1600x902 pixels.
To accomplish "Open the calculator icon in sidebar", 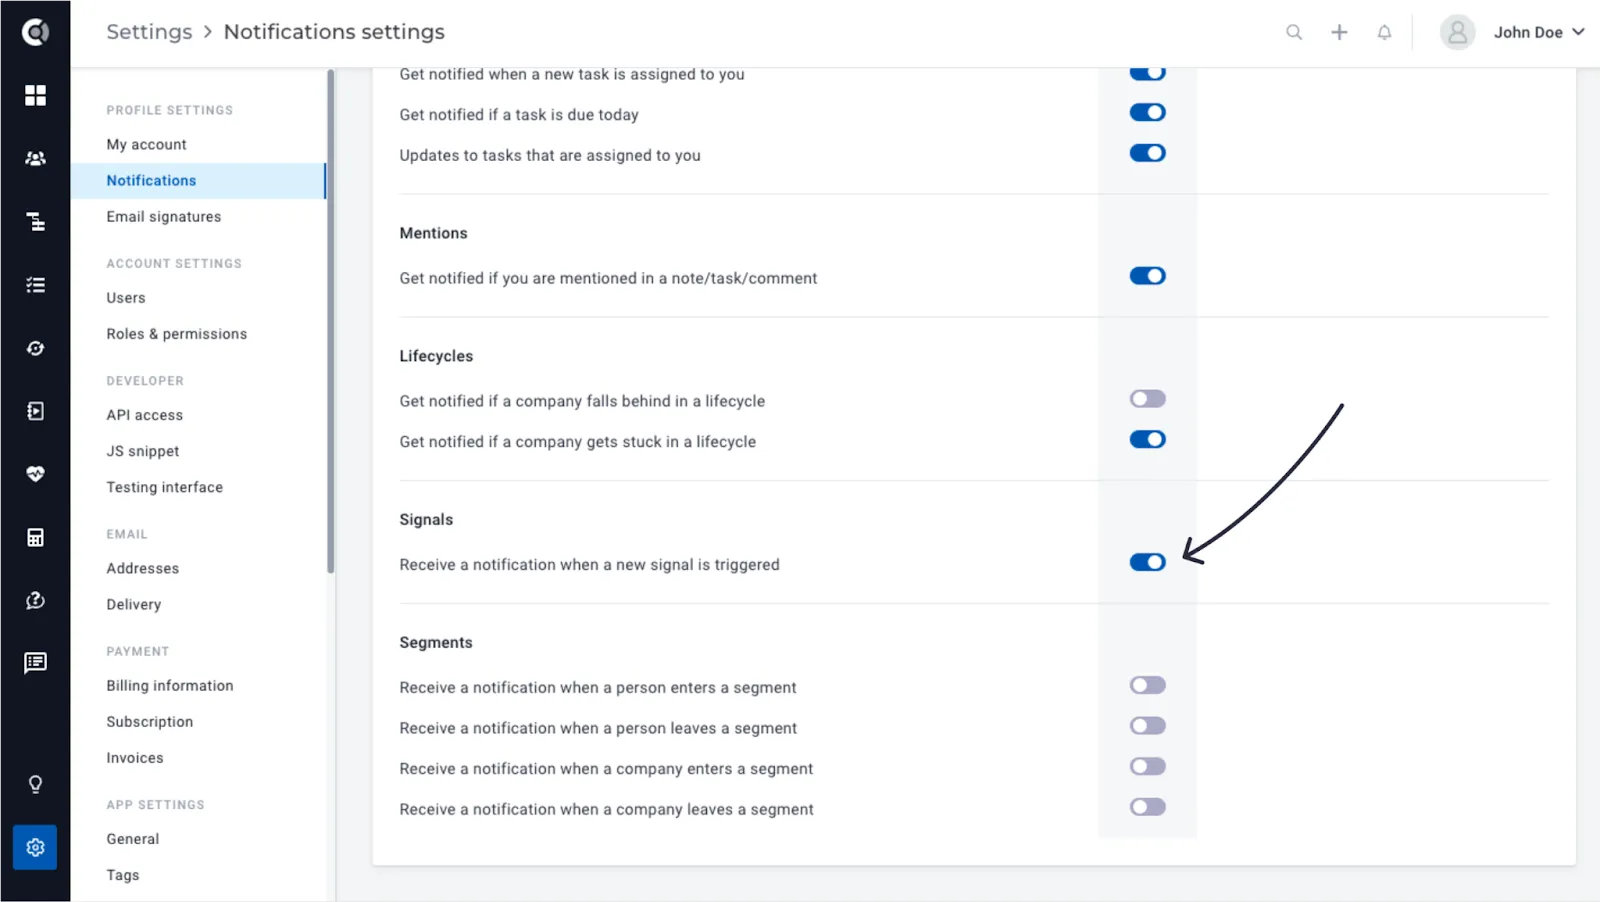I will tap(35, 537).
